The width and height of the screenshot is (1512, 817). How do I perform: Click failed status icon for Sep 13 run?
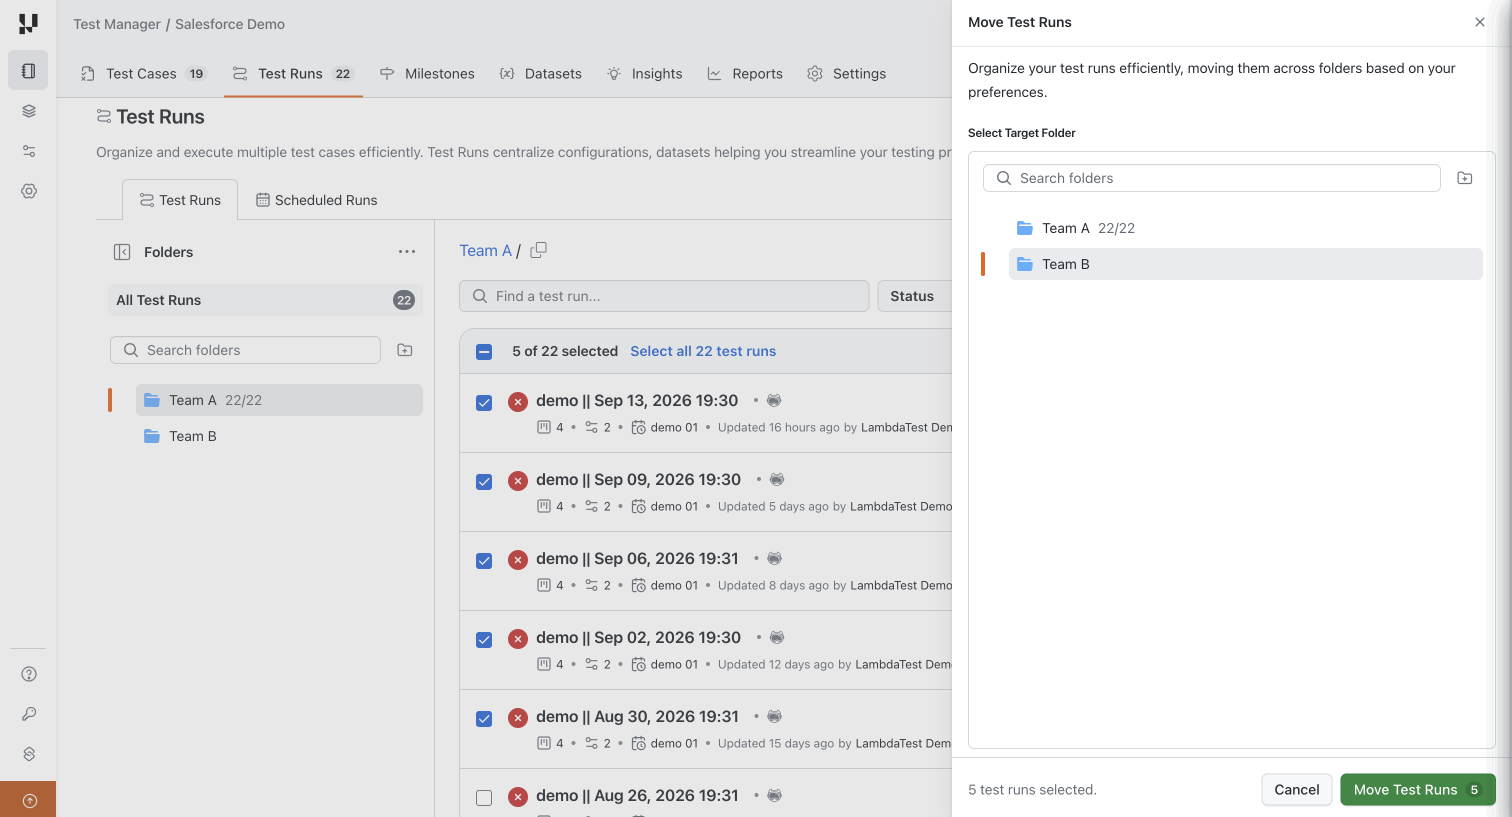pyautogui.click(x=517, y=401)
